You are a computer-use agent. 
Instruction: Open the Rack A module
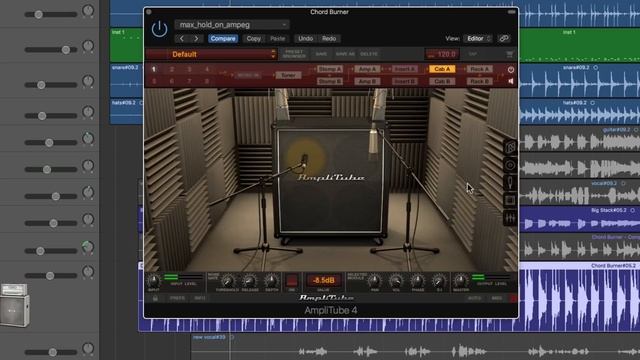480,69
